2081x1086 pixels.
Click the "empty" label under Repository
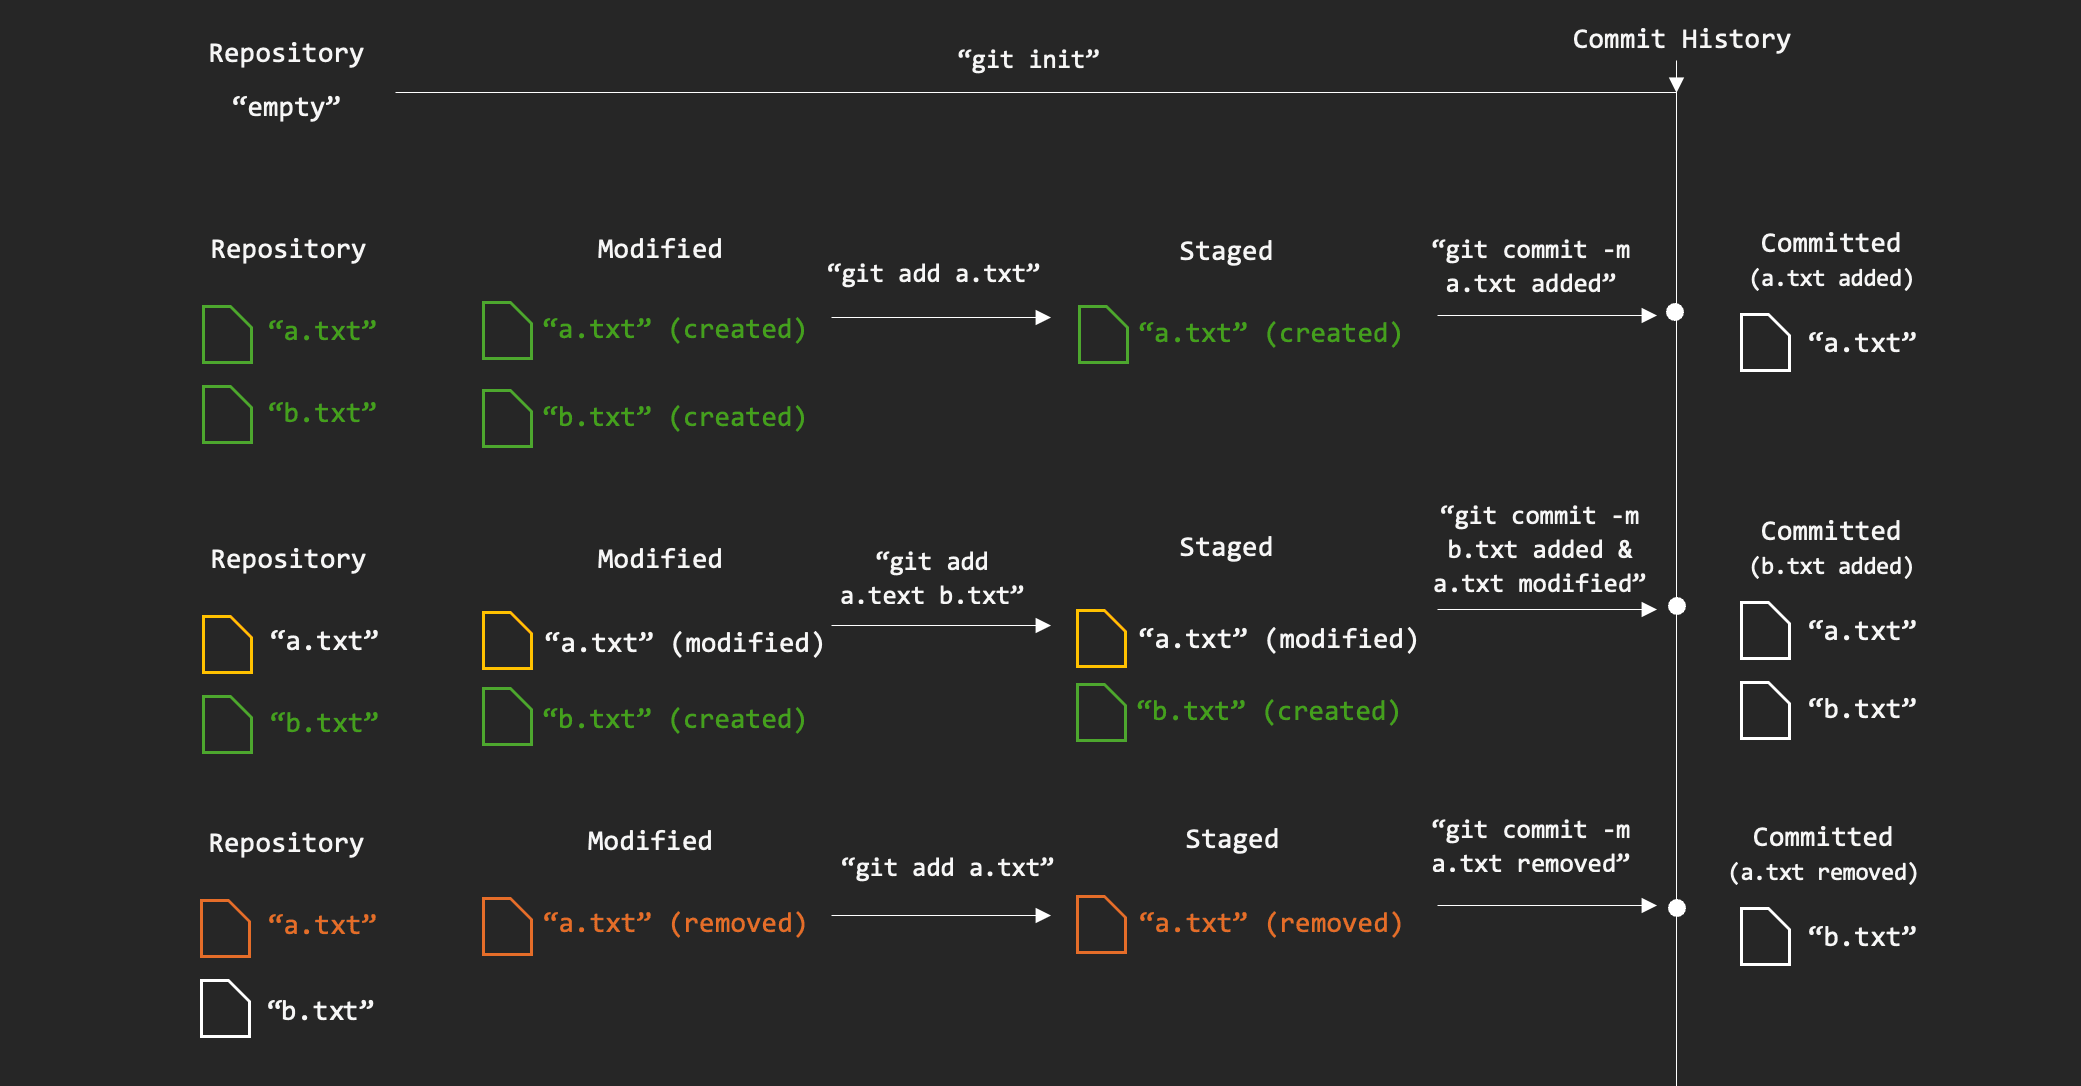tap(286, 107)
